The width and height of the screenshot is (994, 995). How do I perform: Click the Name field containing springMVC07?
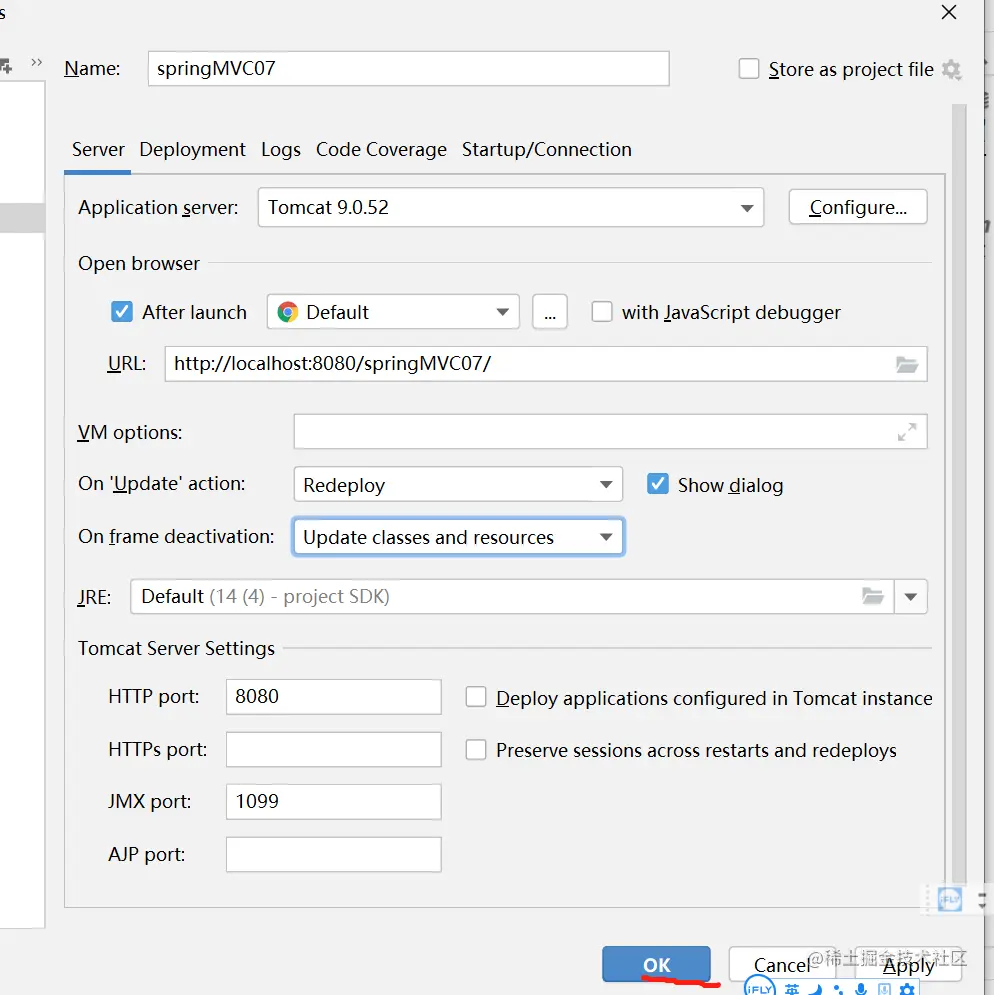coord(408,69)
